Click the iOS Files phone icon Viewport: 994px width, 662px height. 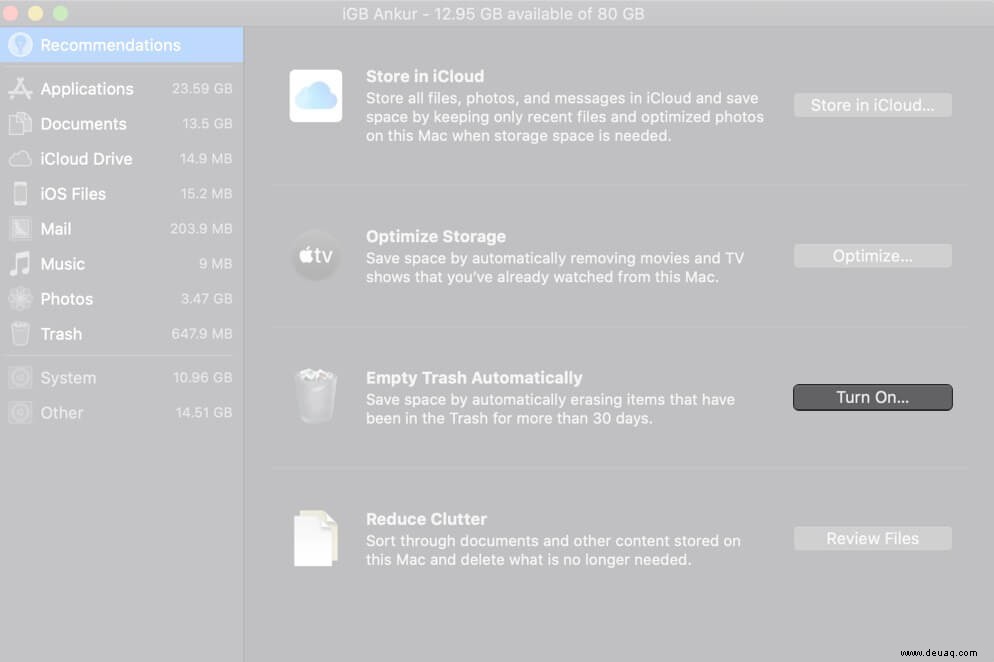tap(20, 193)
